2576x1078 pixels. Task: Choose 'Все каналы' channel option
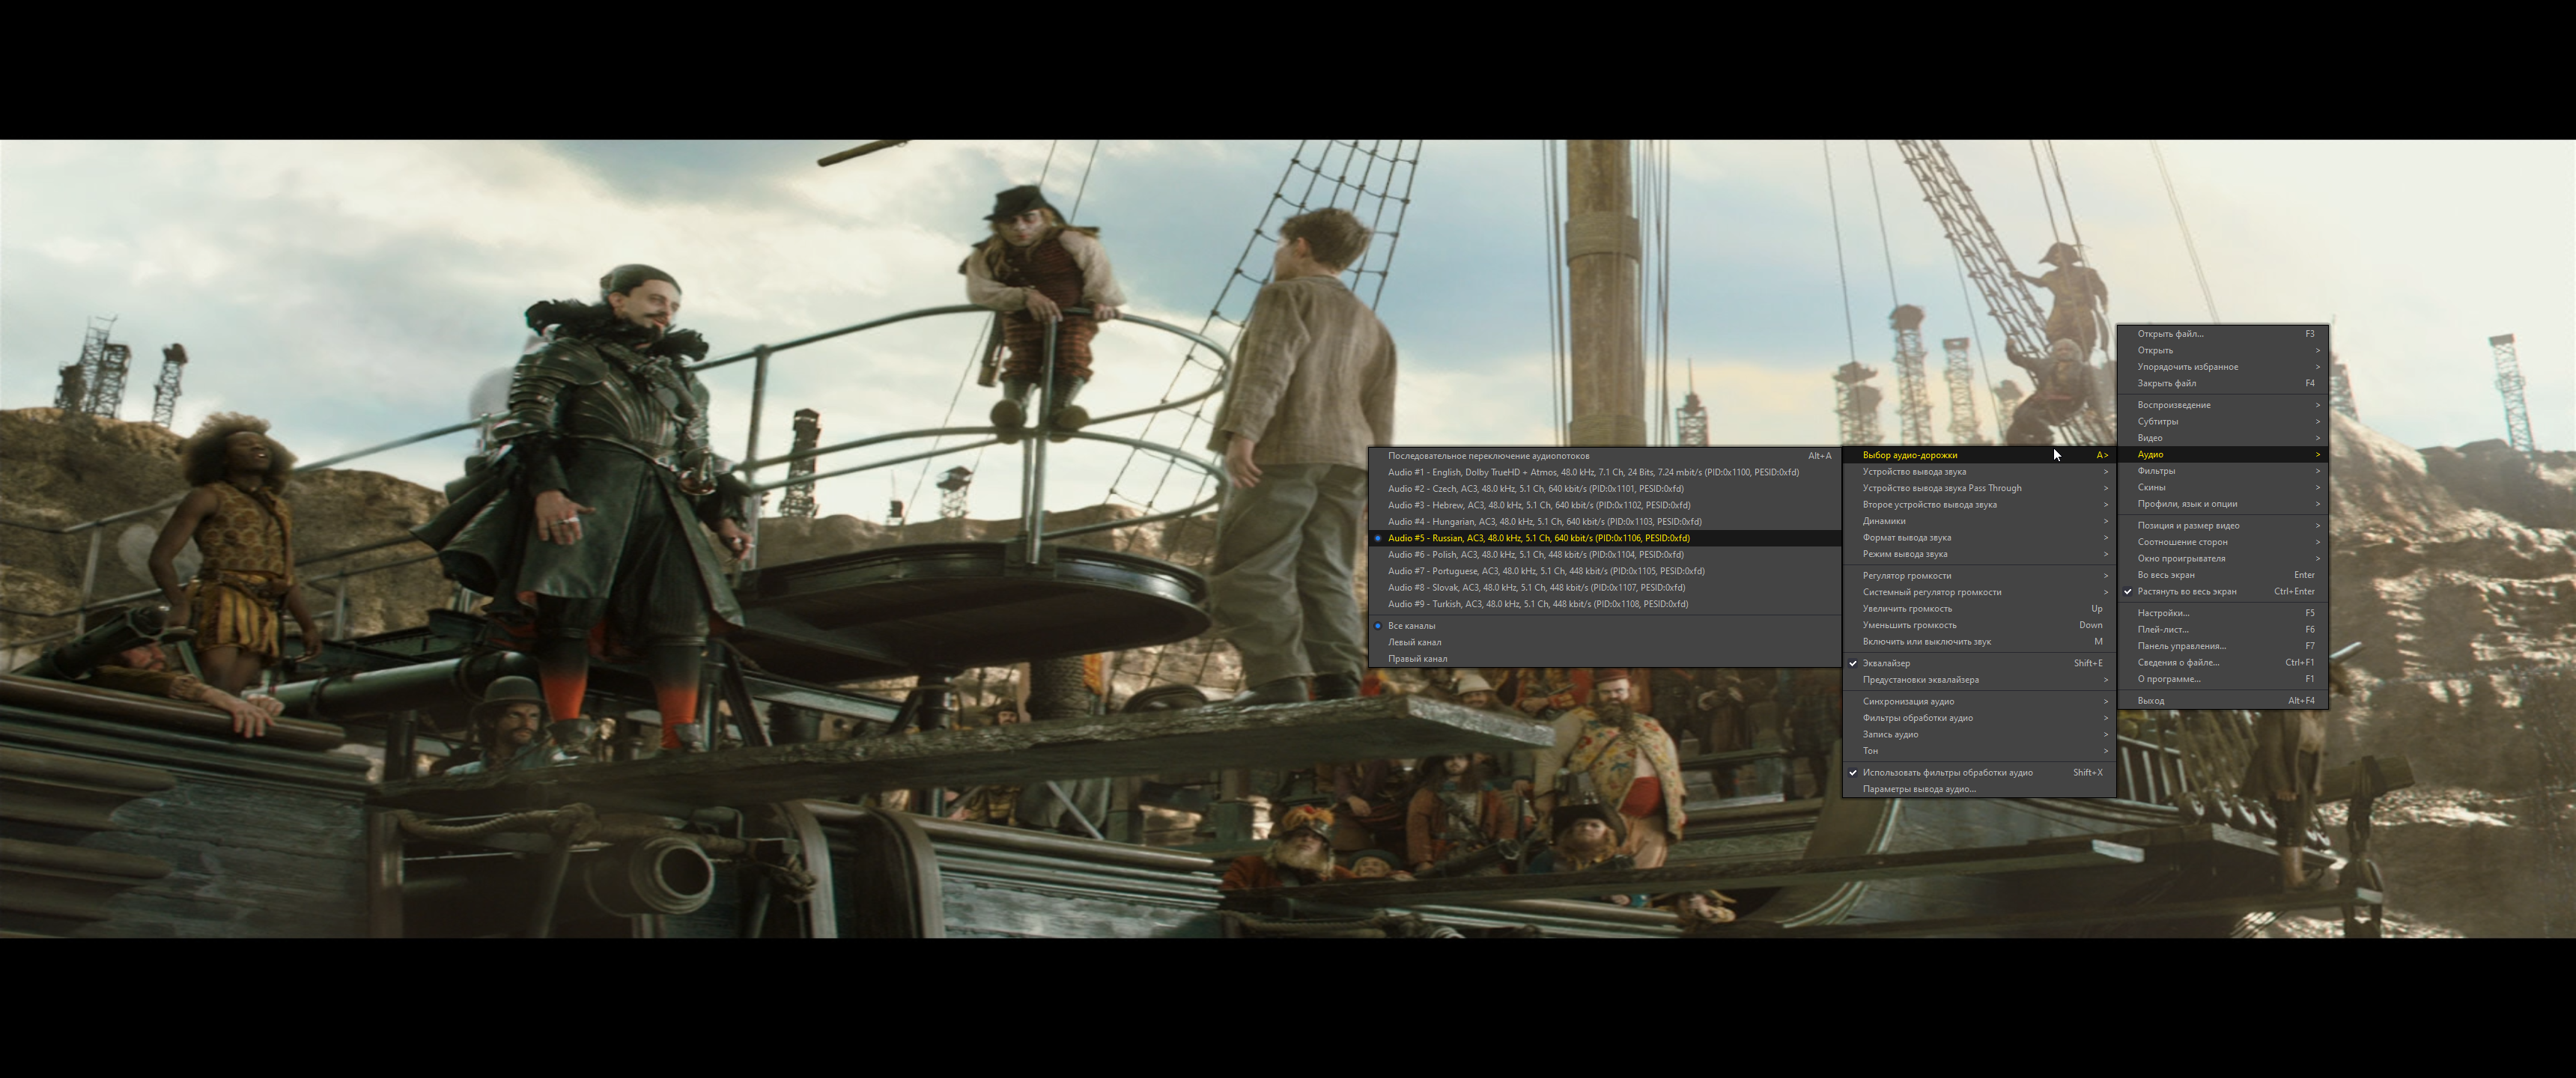pyautogui.click(x=1604, y=626)
